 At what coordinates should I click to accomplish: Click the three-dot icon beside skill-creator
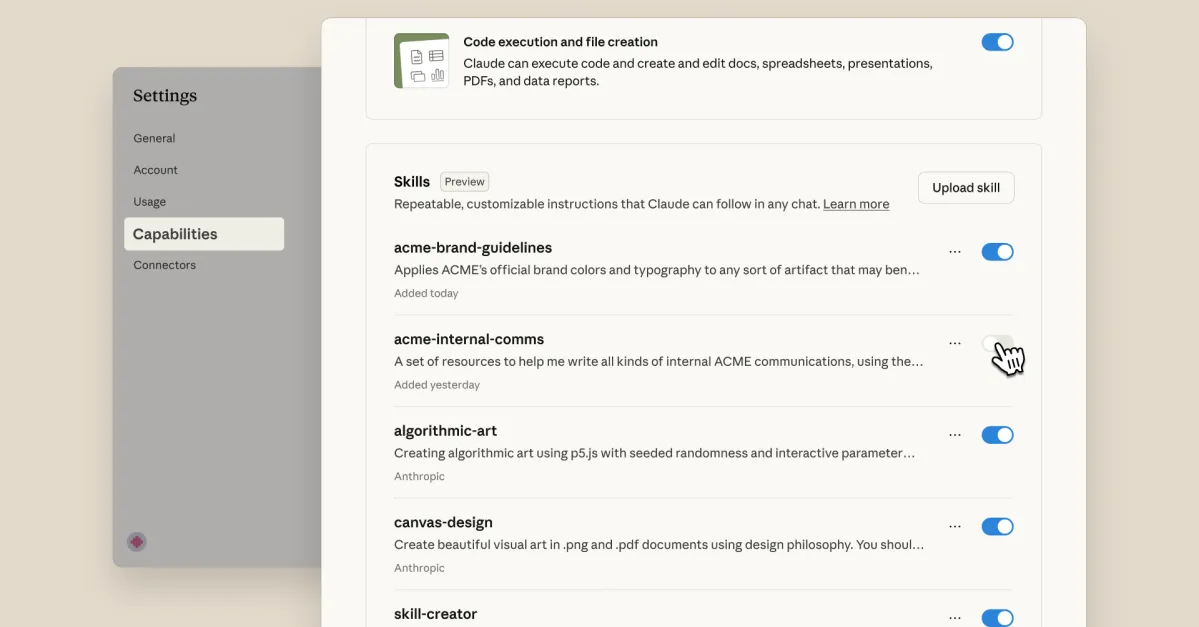point(954,617)
